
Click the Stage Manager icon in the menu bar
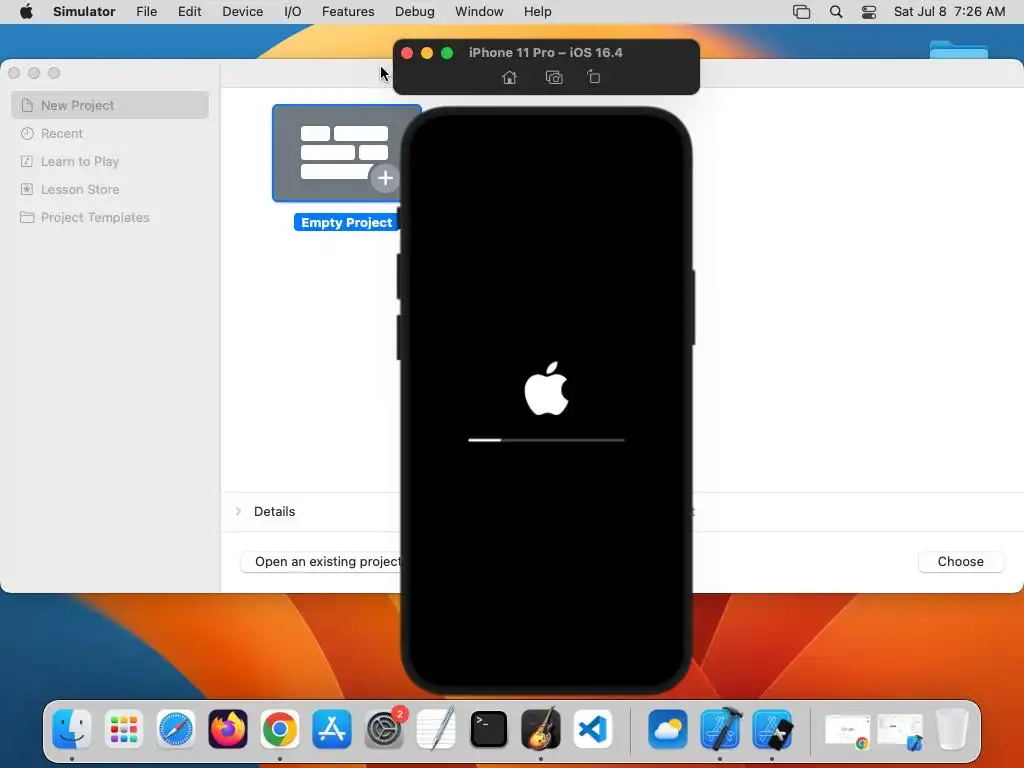pyautogui.click(x=801, y=12)
